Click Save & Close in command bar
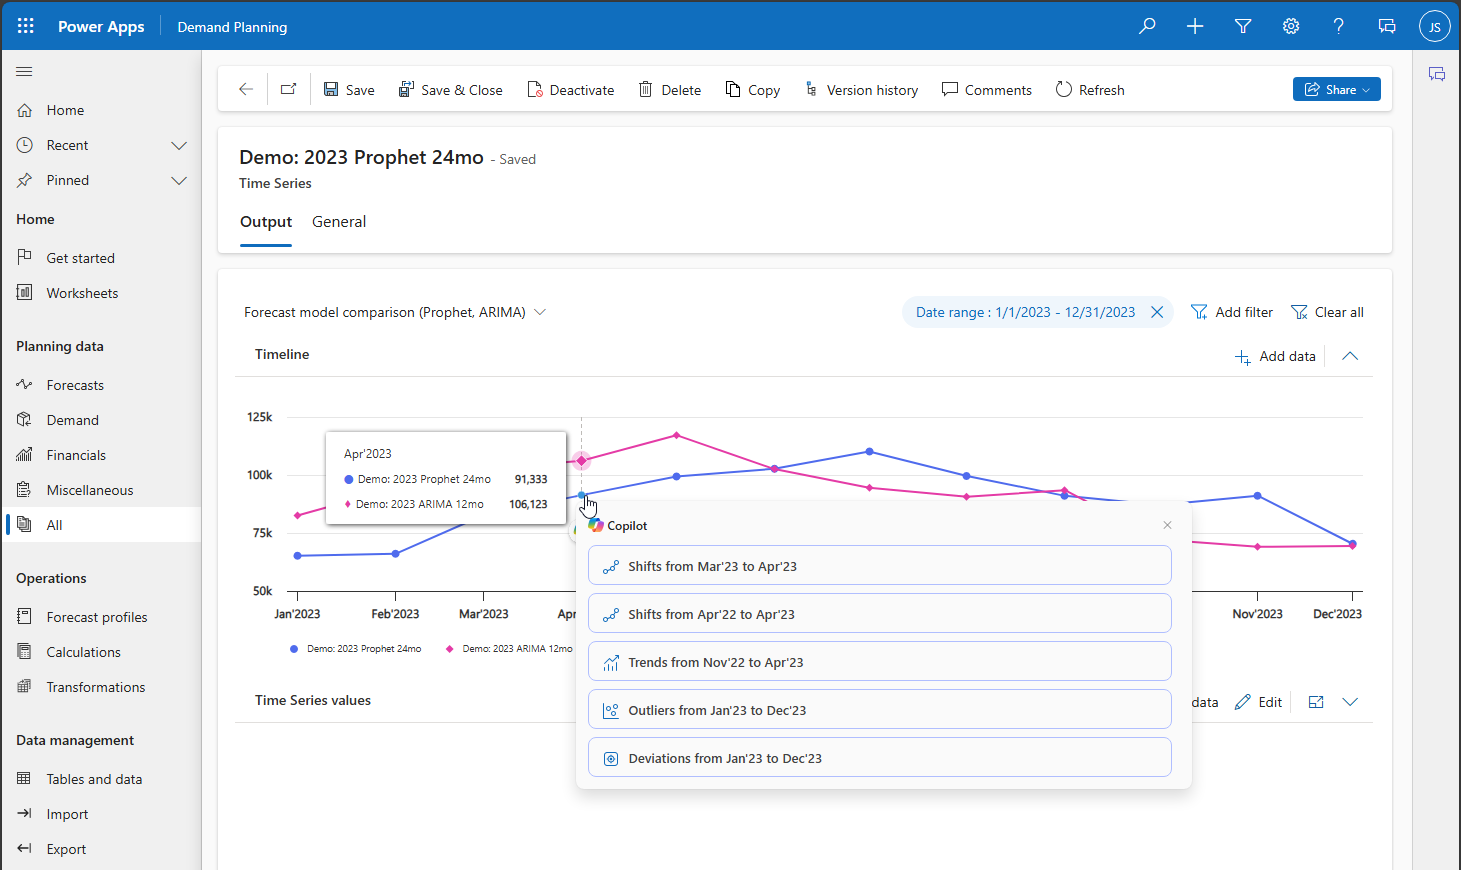The image size is (1461, 870). 451,89
